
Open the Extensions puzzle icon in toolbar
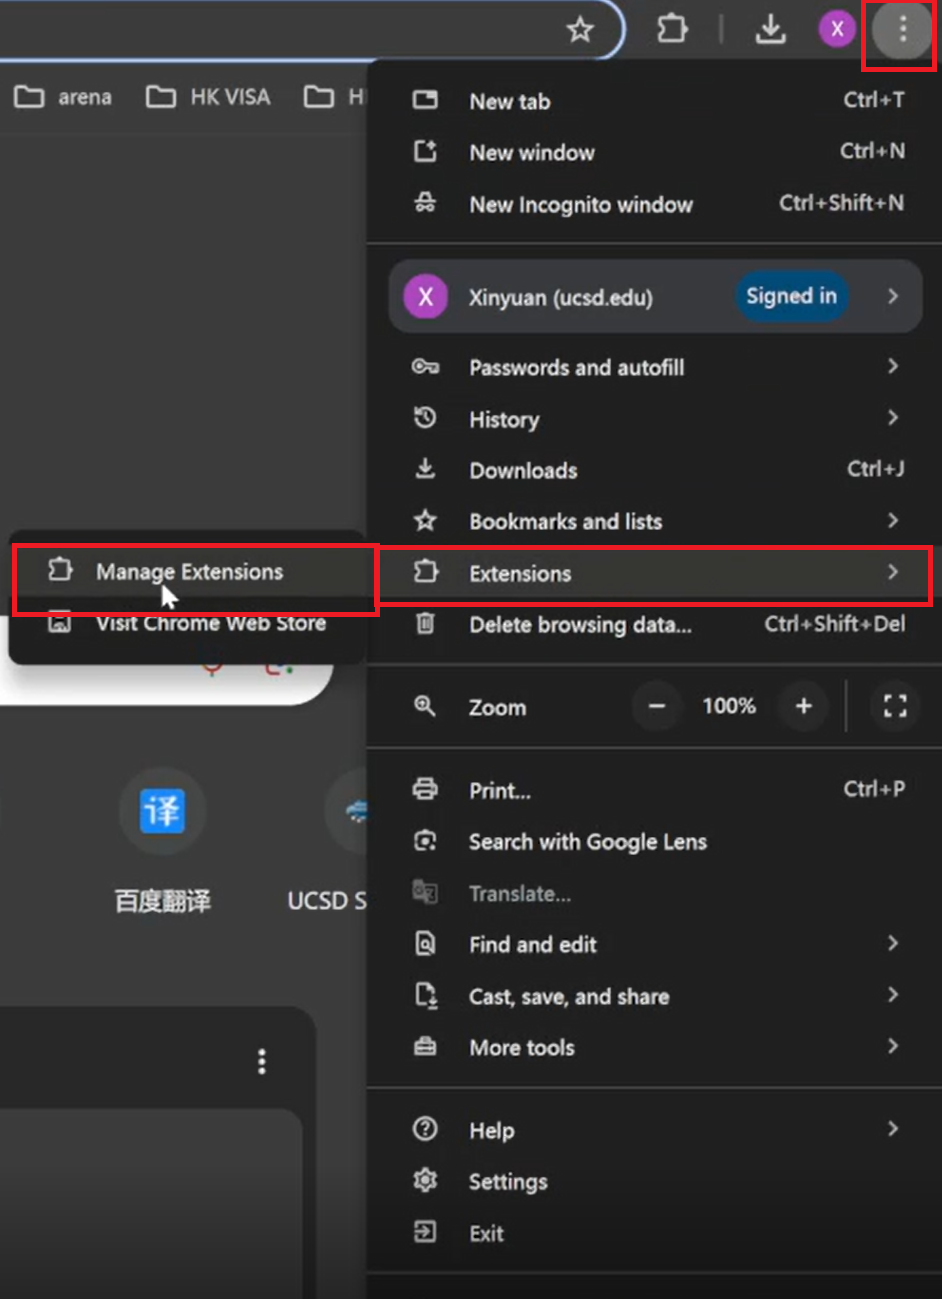[x=672, y=29]
